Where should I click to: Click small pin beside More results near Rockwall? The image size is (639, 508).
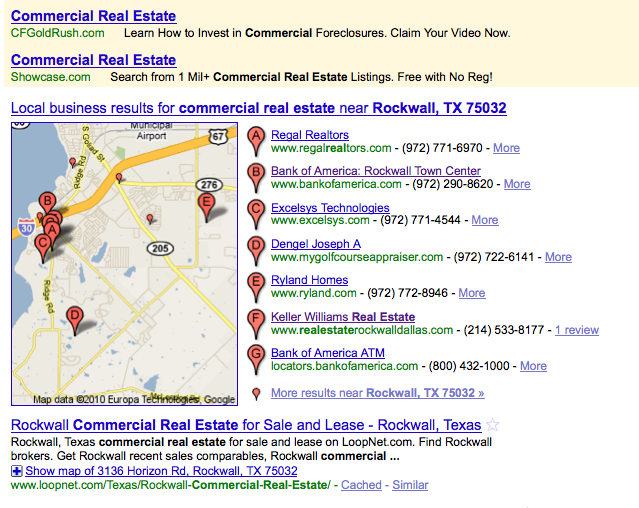point(256,394)
